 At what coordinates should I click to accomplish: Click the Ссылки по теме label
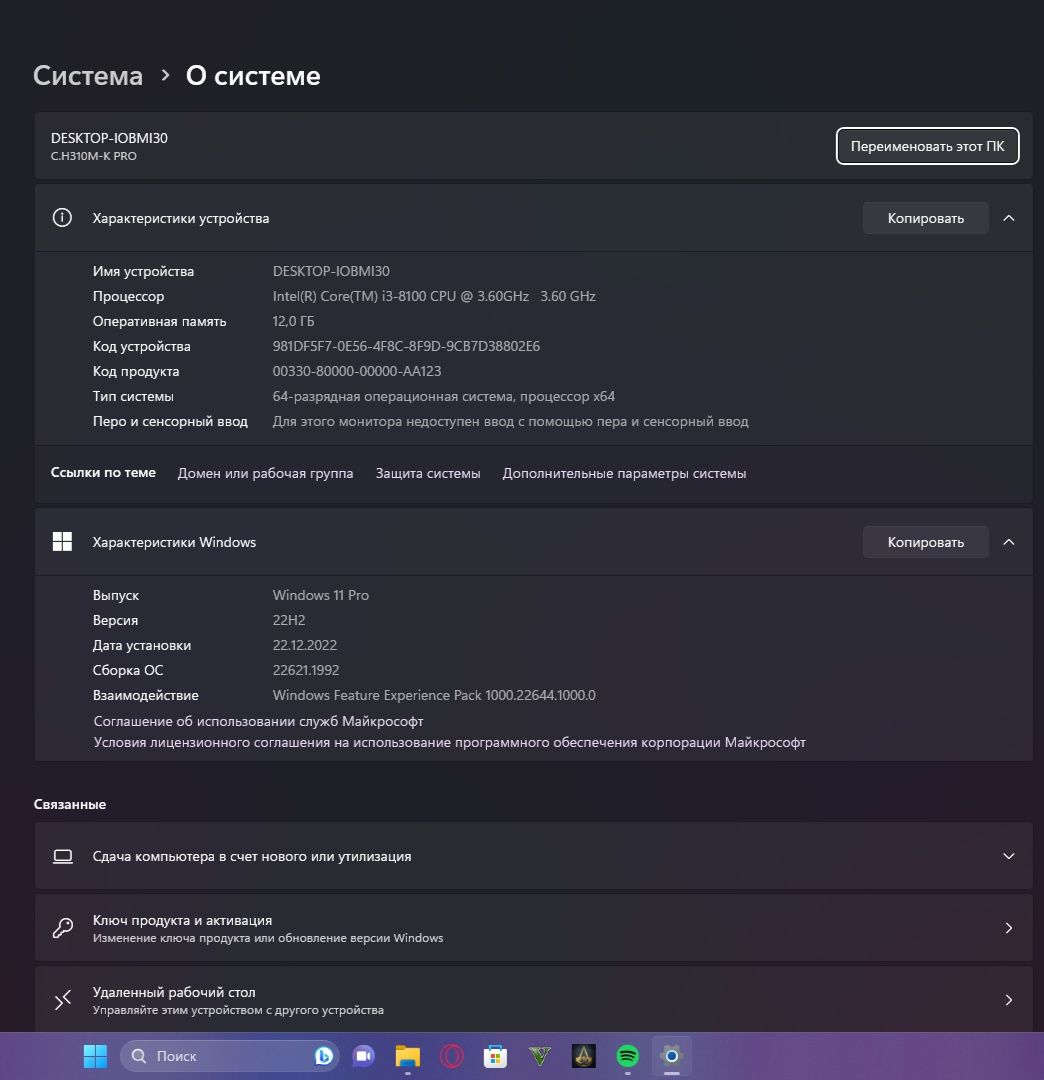tap(103, 472)
